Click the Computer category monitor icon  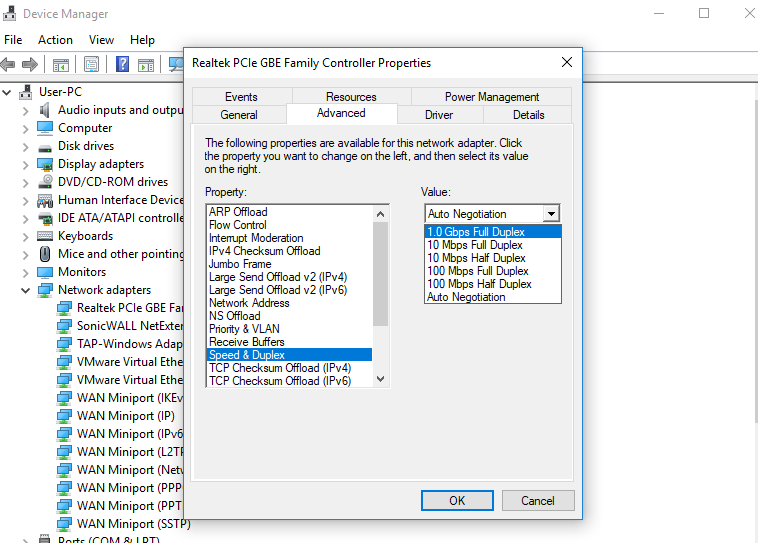(45, 128)
